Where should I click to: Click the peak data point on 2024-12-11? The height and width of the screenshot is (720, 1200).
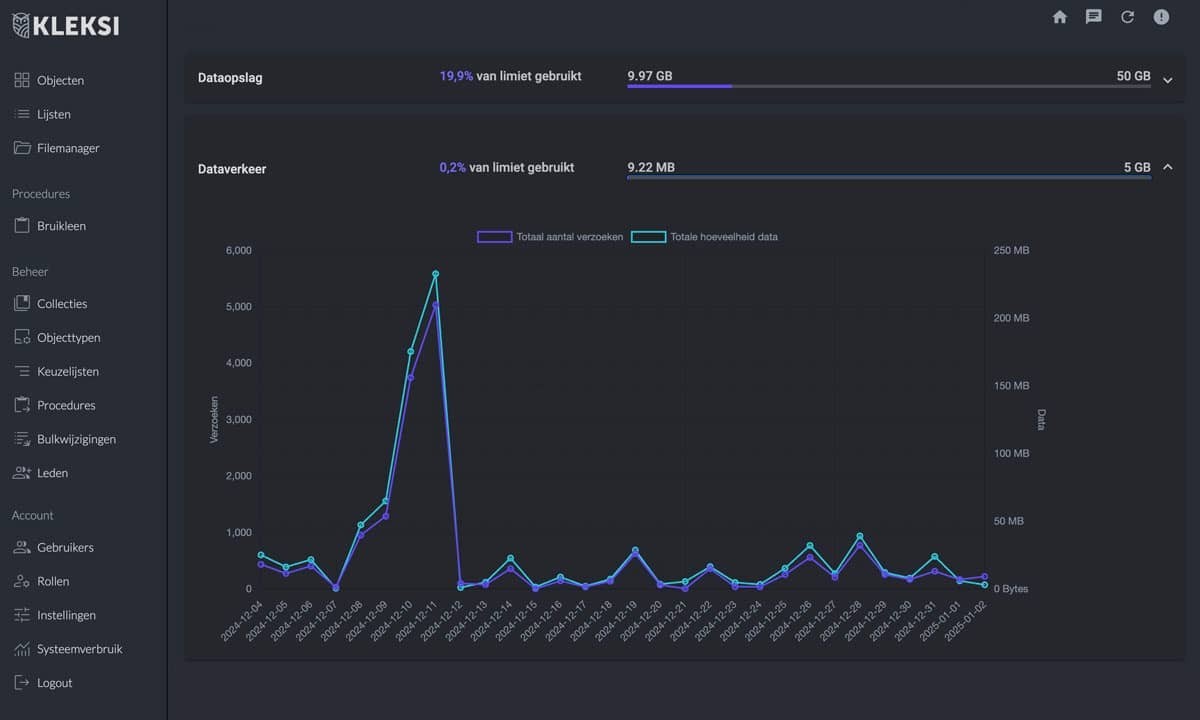435,274
